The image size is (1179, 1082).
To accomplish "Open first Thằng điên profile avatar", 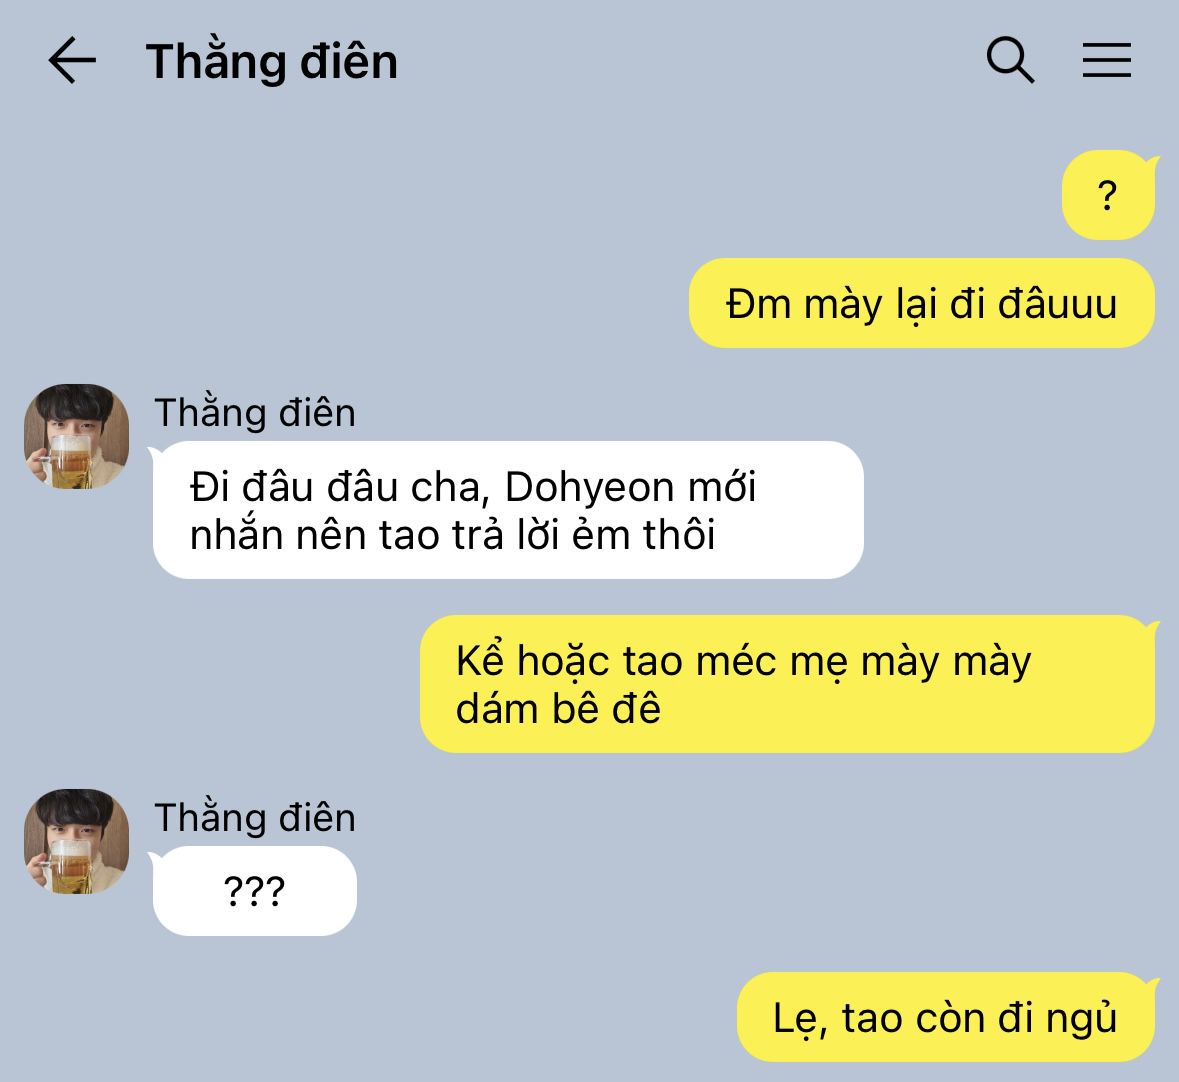I will coord(77,436).
